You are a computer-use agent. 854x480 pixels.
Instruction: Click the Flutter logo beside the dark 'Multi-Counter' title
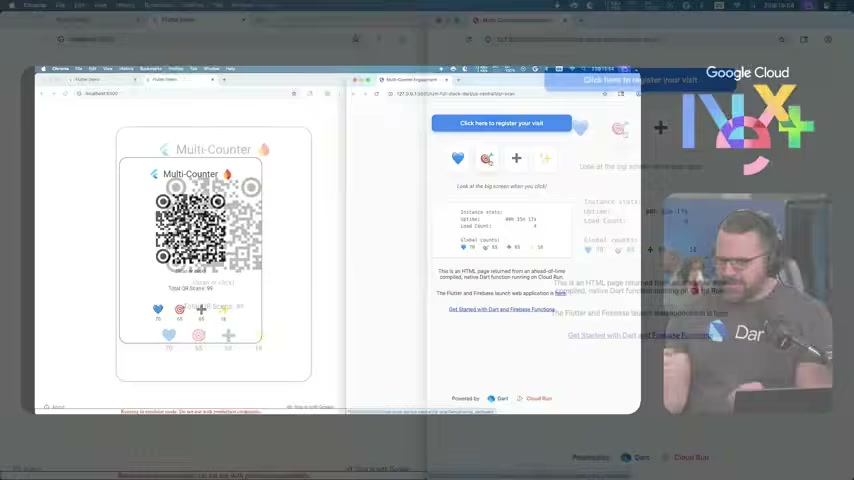(x=155, y=174)
